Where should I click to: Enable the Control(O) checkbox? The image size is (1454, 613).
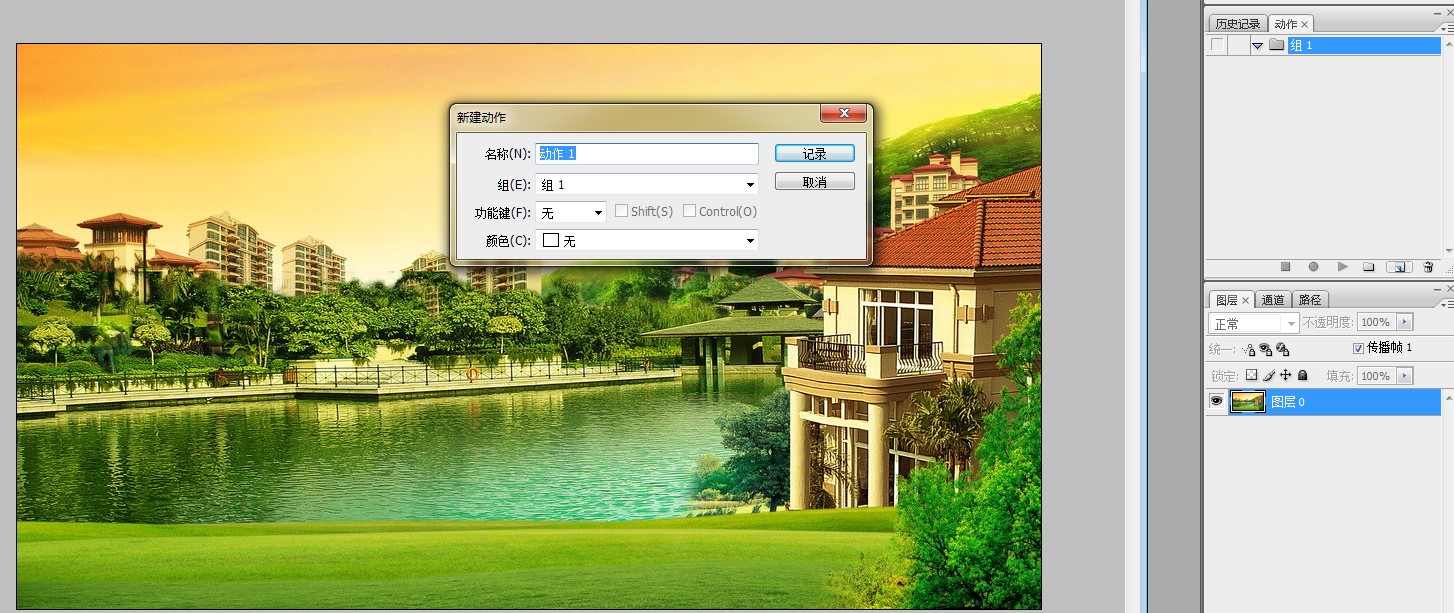pos(689,211)
